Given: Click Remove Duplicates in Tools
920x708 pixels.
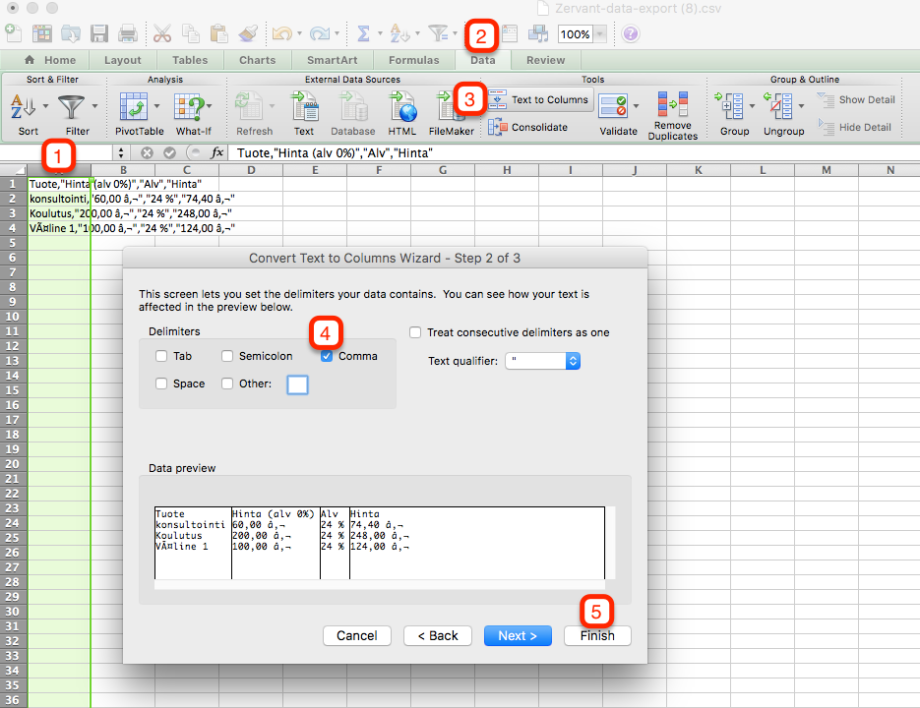Looking at the screenshot, I should pos(672,116).
